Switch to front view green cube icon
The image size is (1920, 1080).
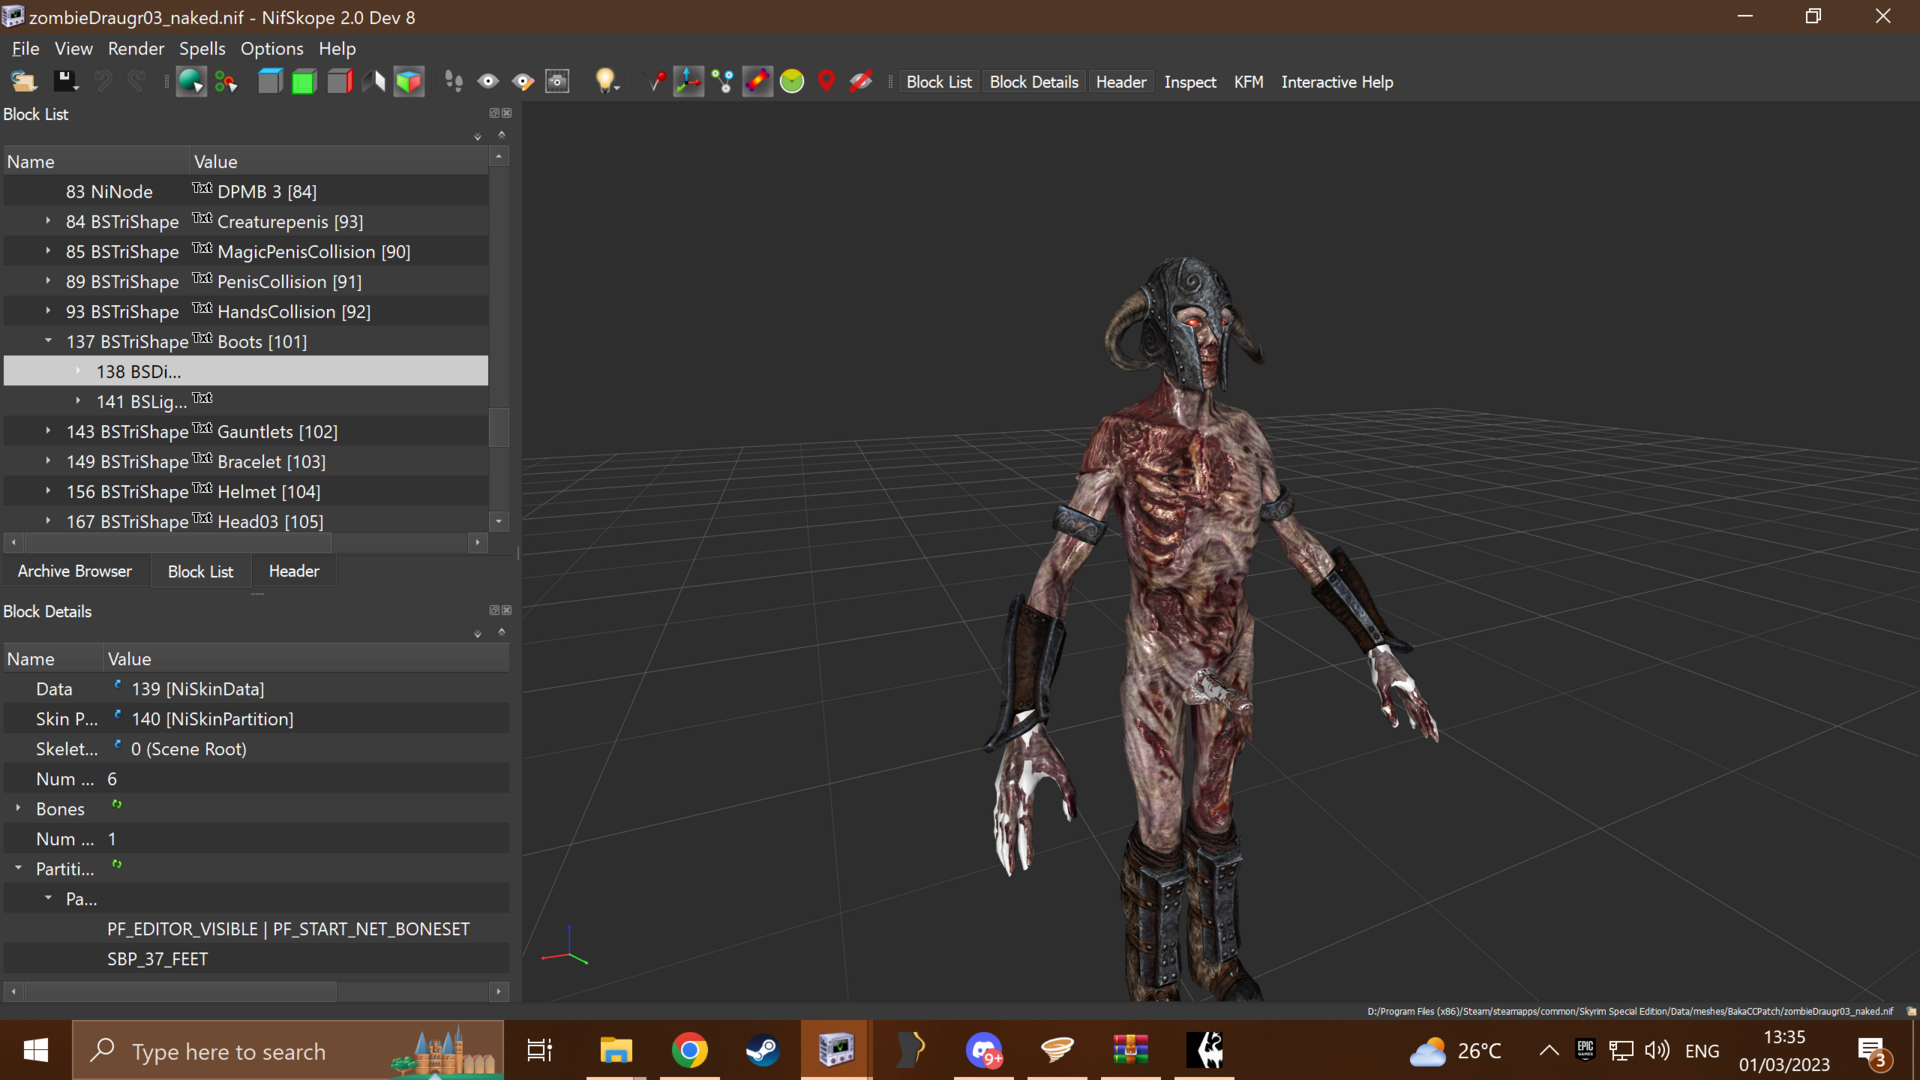point(304,82)
